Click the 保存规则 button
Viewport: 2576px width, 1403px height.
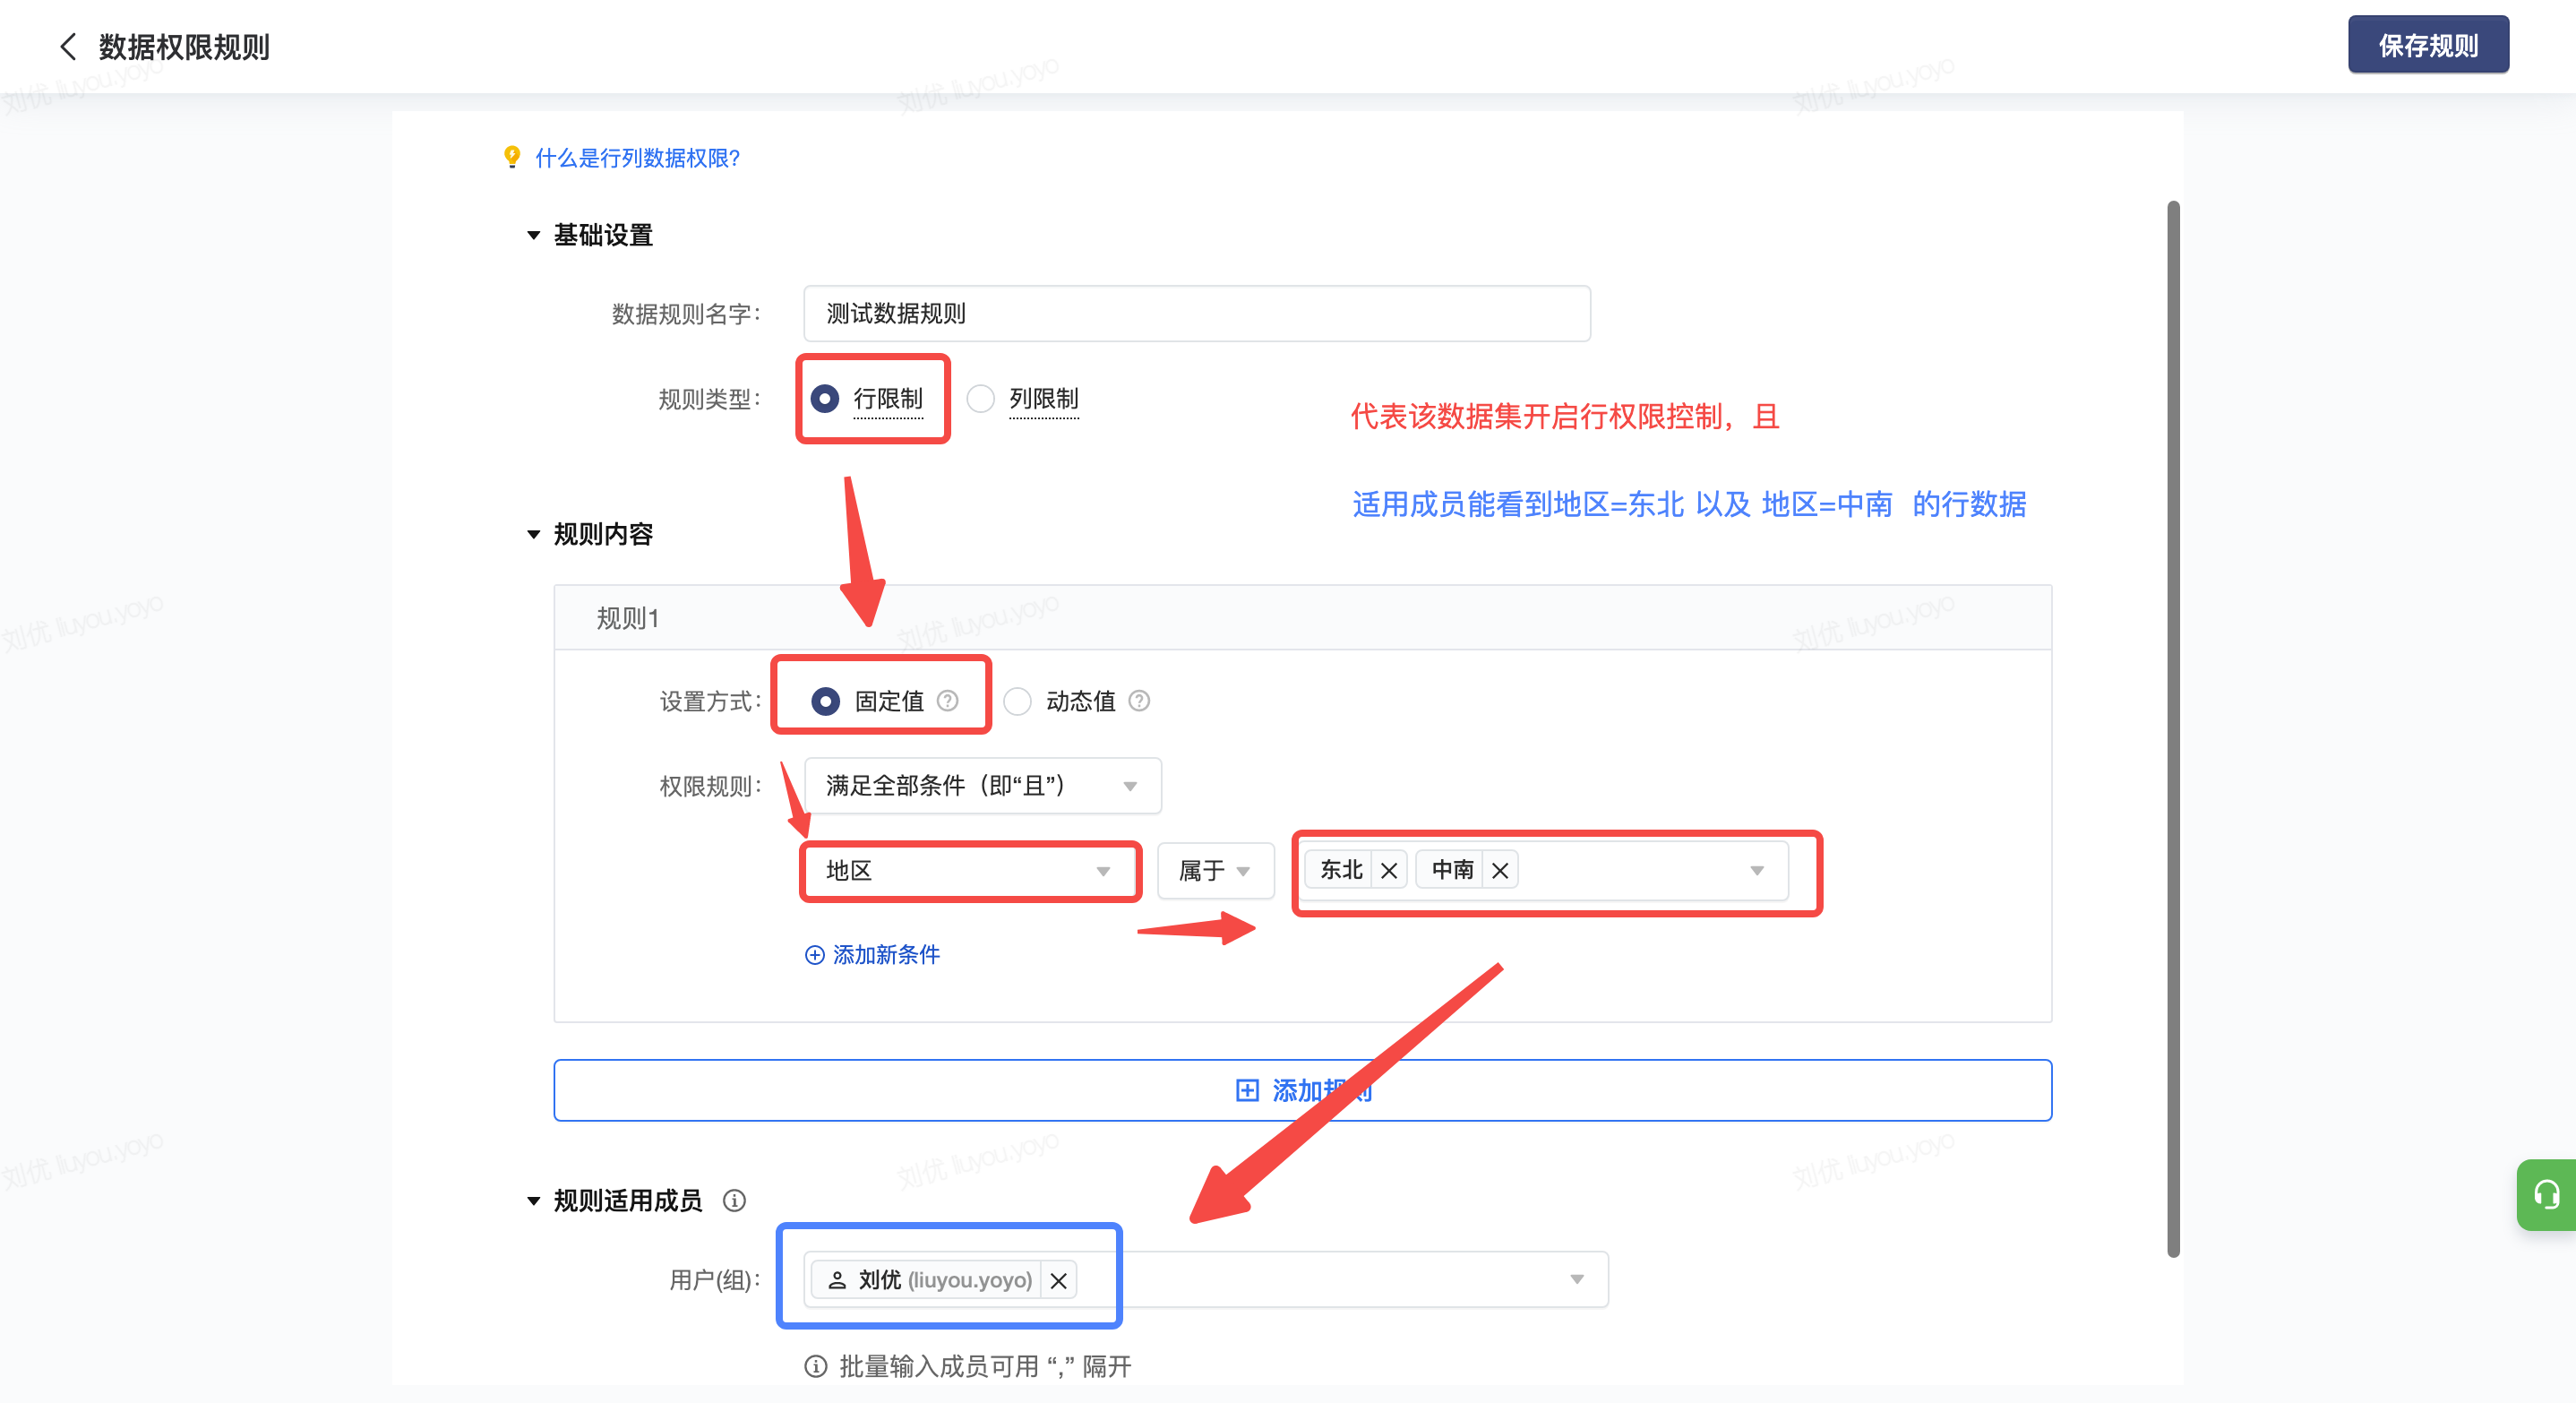click(x=2428, y=45)
